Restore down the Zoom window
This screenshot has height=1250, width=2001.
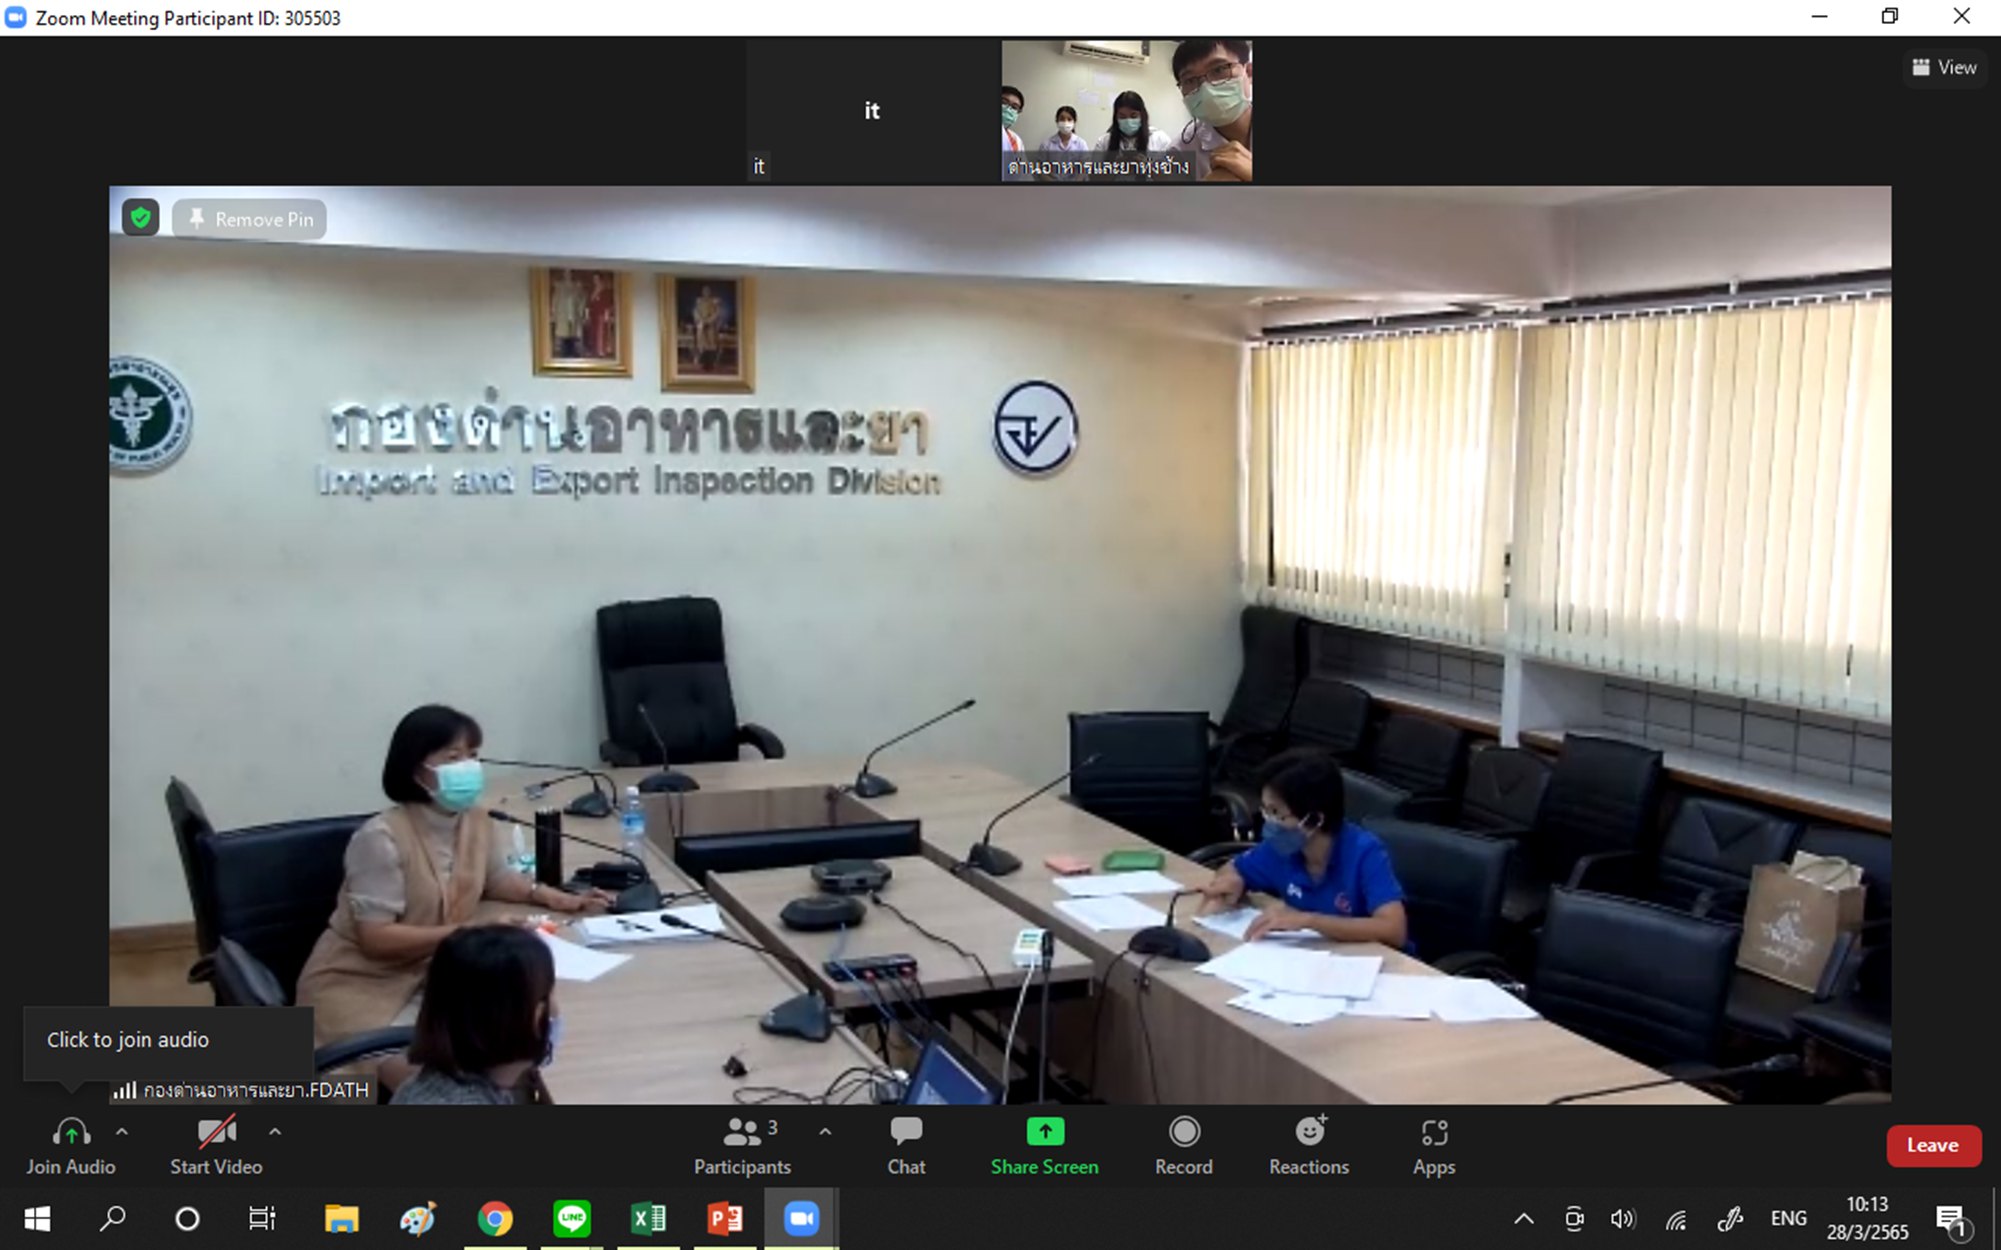tap(1889, 17)
